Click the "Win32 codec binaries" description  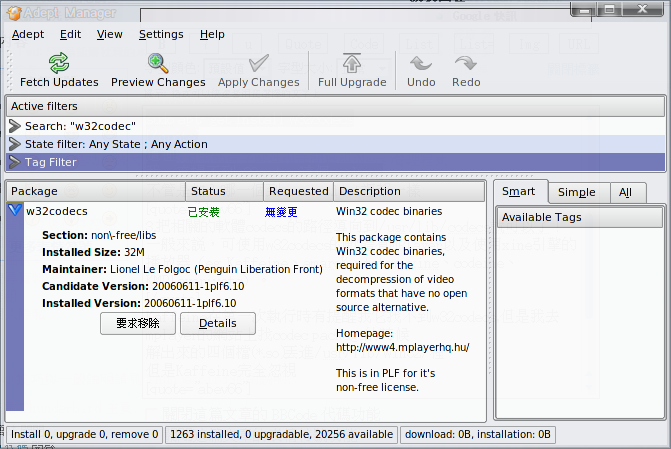pos(389,211)
